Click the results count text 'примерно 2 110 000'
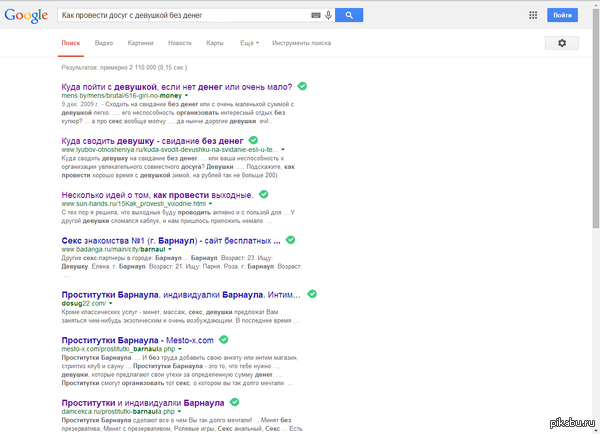The width and height of the screenshot is (600, 434). [128, 67]
